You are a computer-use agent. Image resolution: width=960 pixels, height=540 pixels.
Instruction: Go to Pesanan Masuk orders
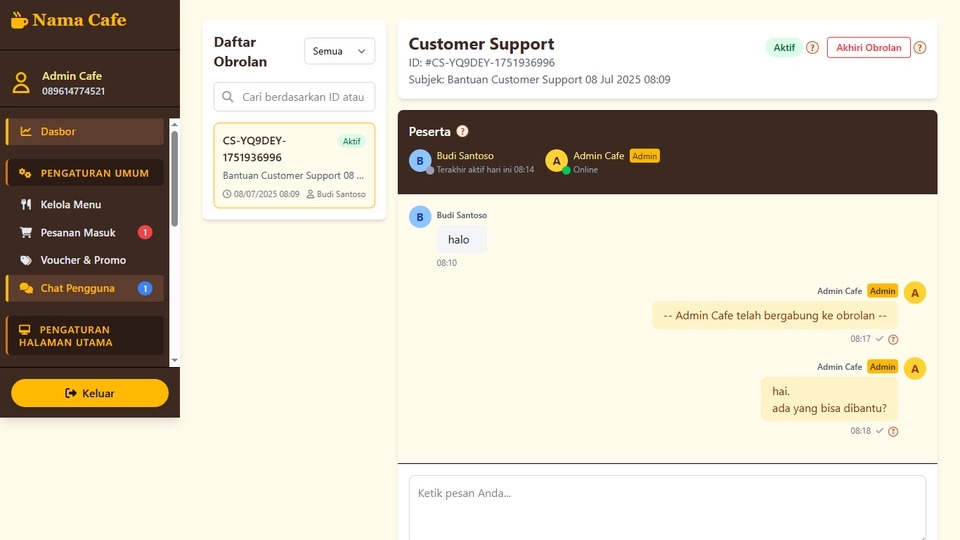click(78, 232)
